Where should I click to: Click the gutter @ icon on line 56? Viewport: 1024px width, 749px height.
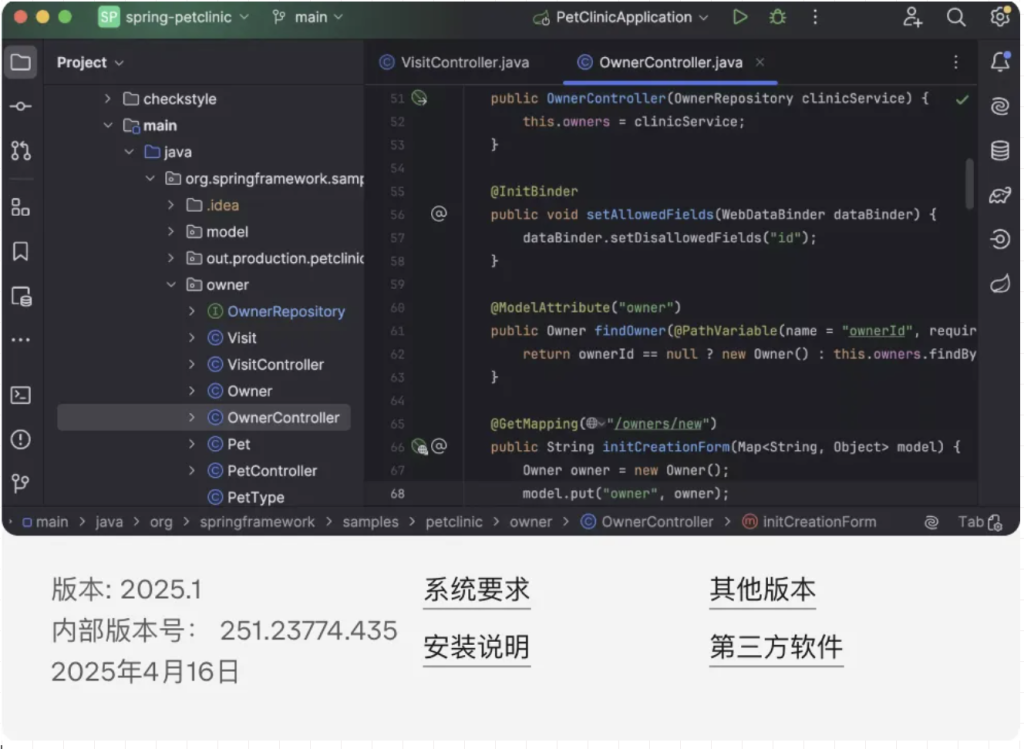click(439, 214)
